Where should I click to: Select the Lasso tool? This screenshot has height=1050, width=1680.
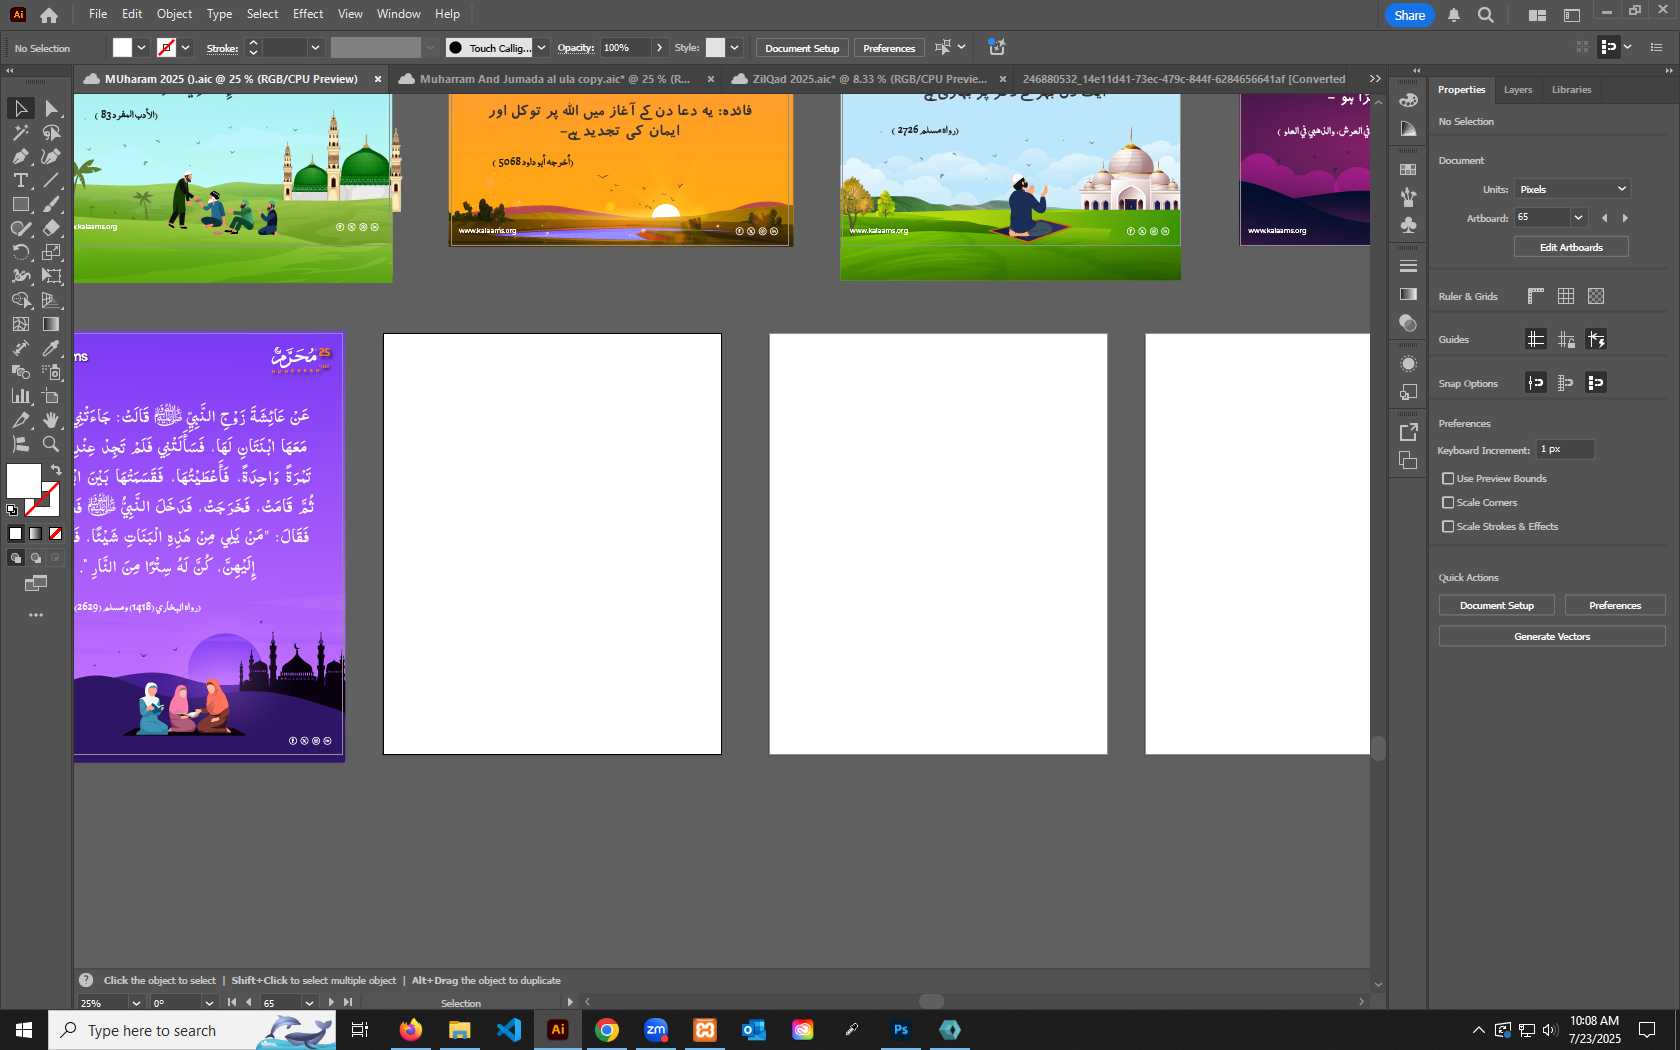(52, 132)
